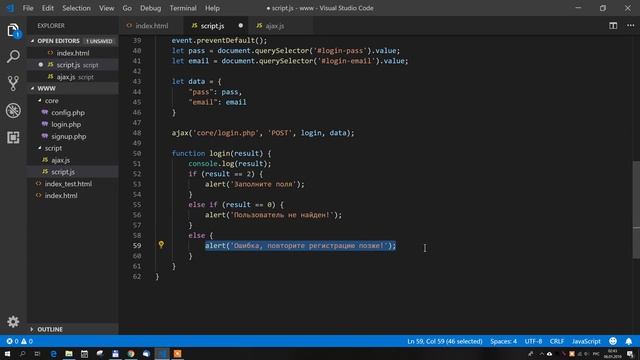Open the Source Control view
640x360 pixels.
click(x=13, y=83)
